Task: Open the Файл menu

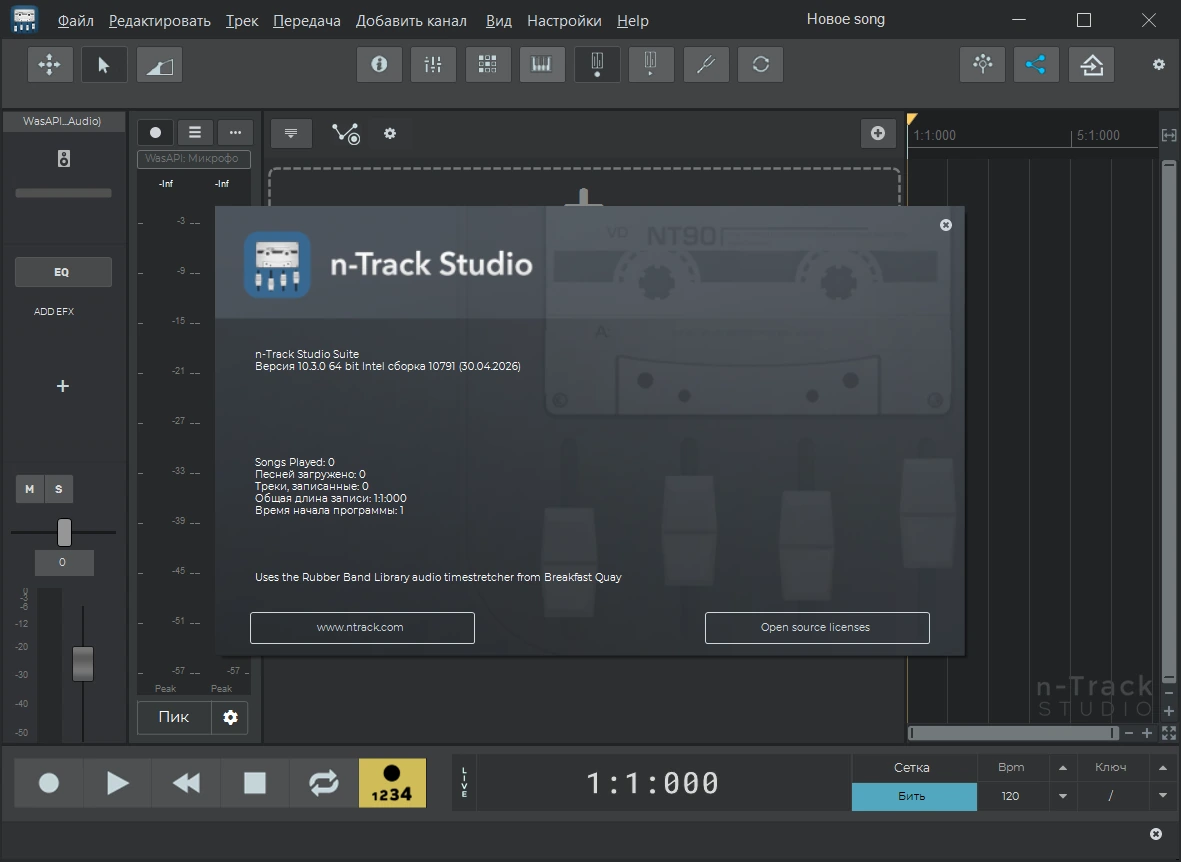Action: 76,21
